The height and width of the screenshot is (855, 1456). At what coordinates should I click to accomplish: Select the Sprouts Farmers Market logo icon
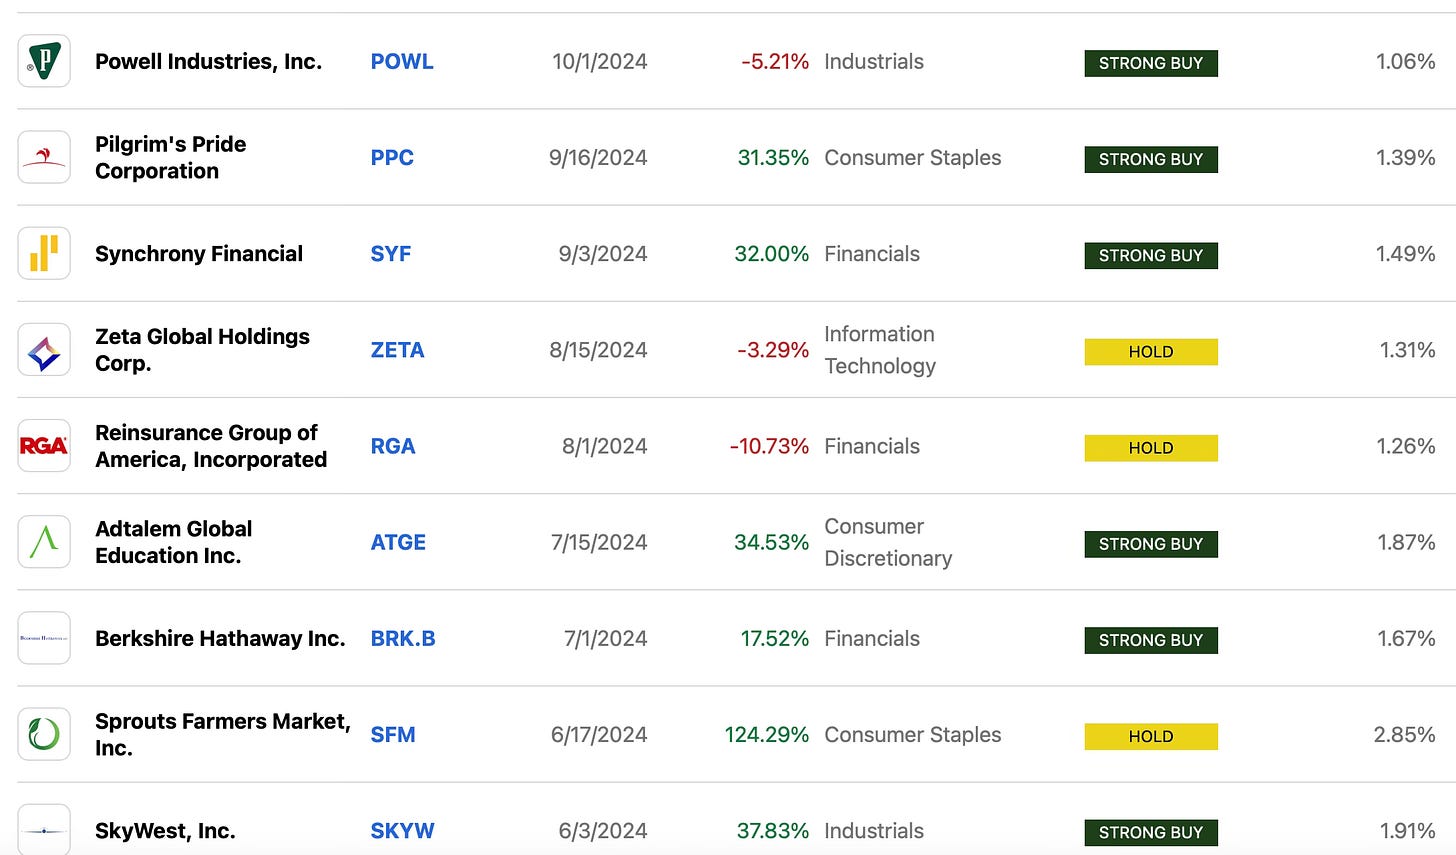point(44,733)
